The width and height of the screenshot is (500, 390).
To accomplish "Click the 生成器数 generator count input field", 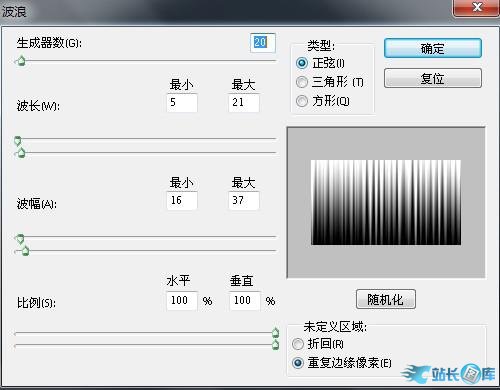I will [263, 43].
